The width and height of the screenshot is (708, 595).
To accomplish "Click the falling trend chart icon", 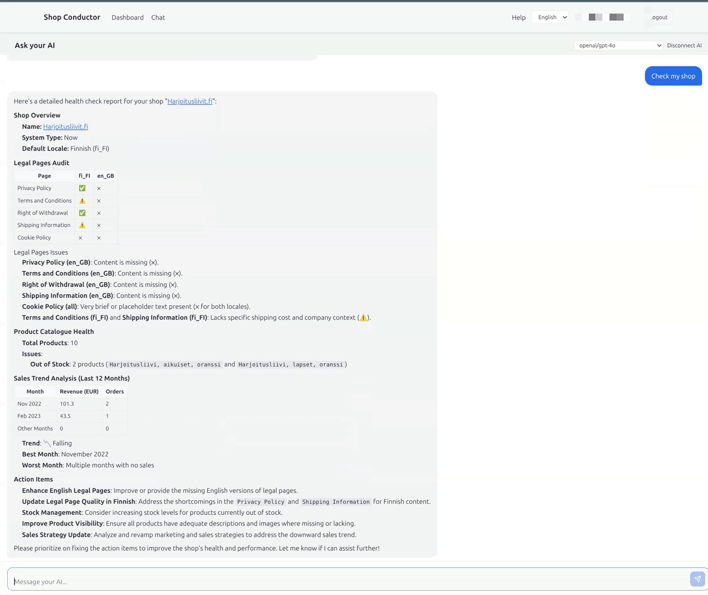I will tap(47, 443).
